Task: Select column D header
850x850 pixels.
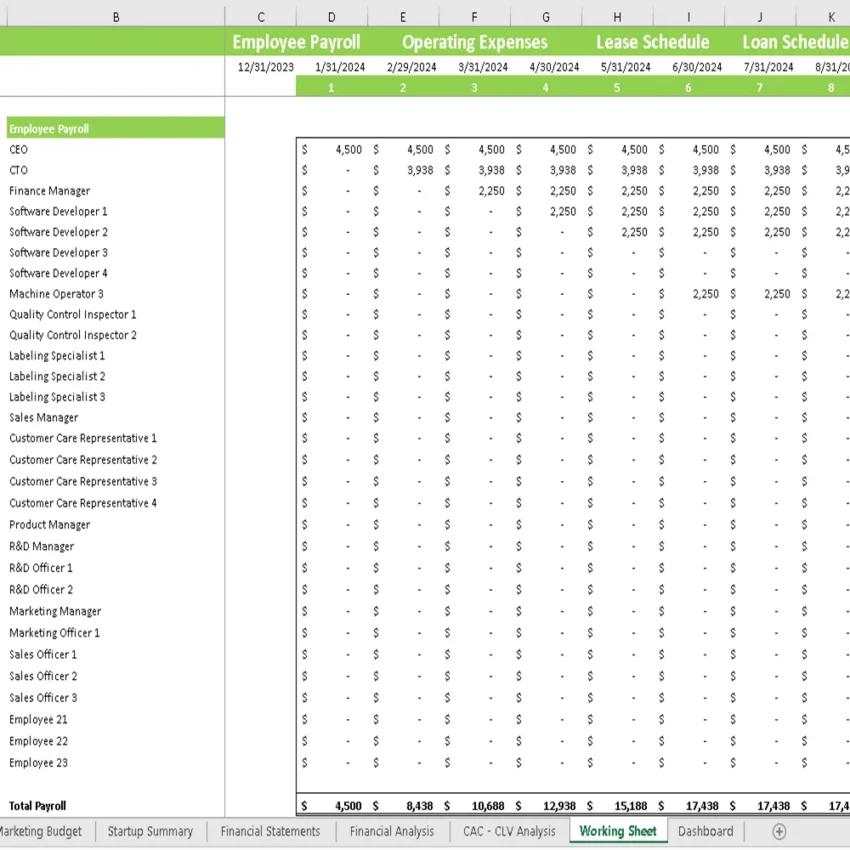Action: click(x=331, y=16)
